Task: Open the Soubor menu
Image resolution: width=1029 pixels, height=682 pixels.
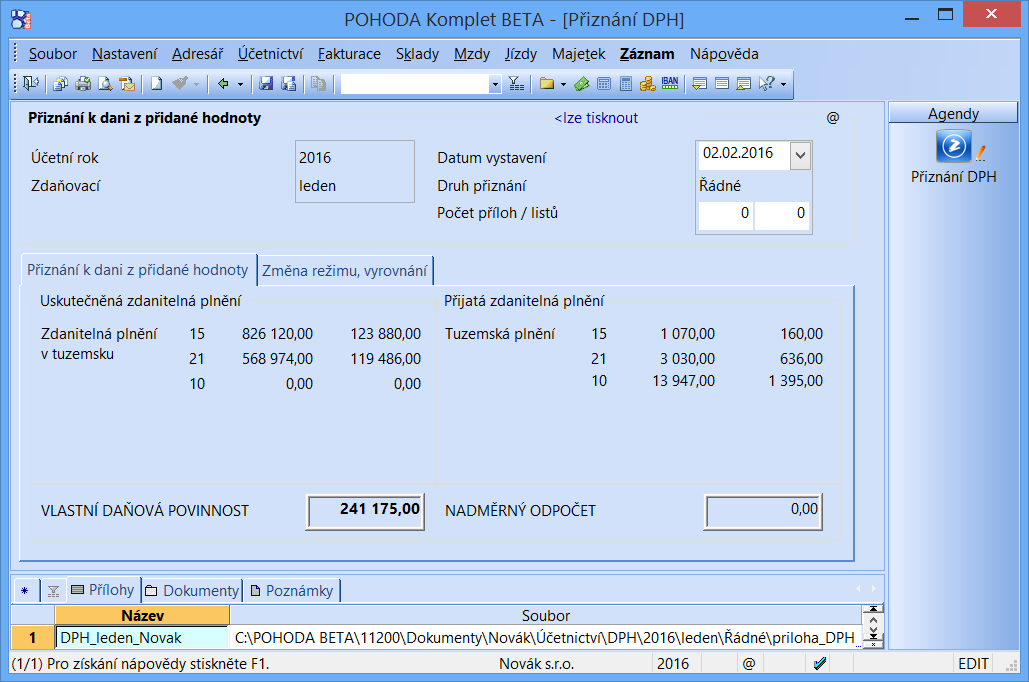Action: point(52,54)
